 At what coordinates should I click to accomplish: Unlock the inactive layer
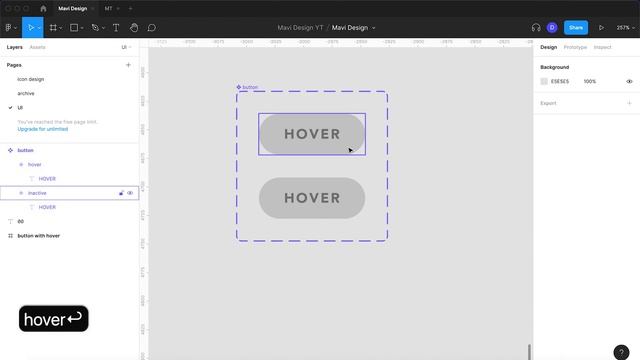click(x=121, y=193)
